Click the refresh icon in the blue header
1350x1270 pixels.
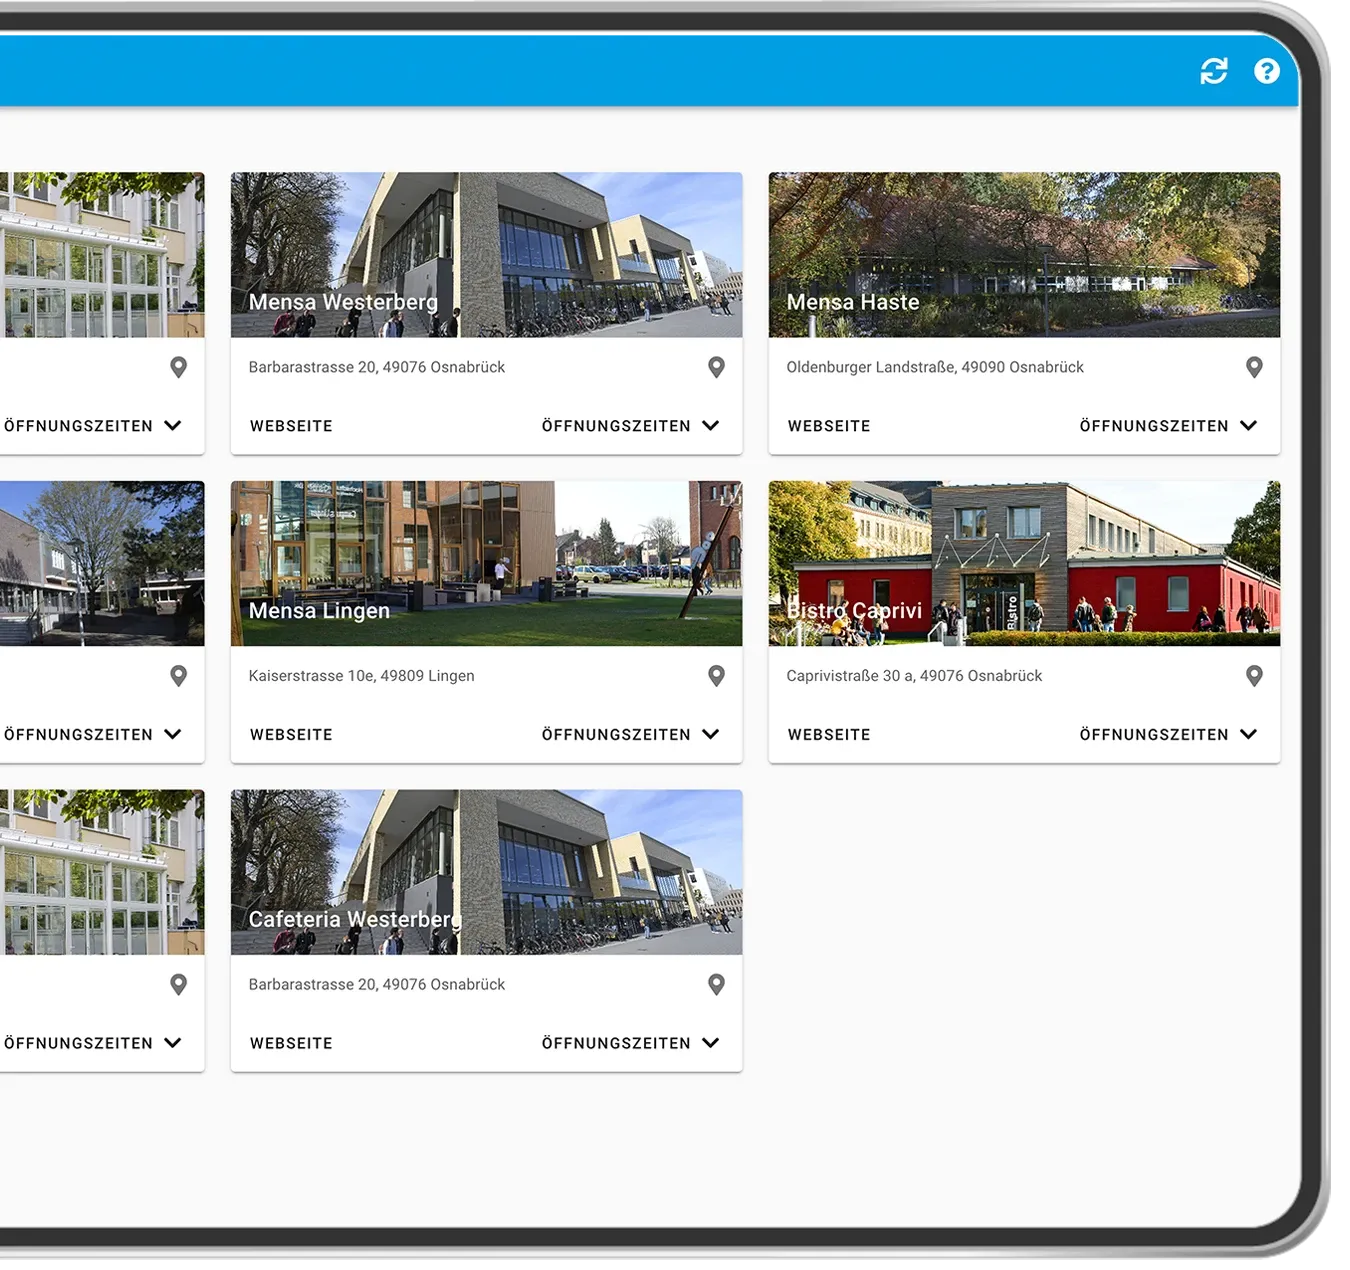[1213, 71]
